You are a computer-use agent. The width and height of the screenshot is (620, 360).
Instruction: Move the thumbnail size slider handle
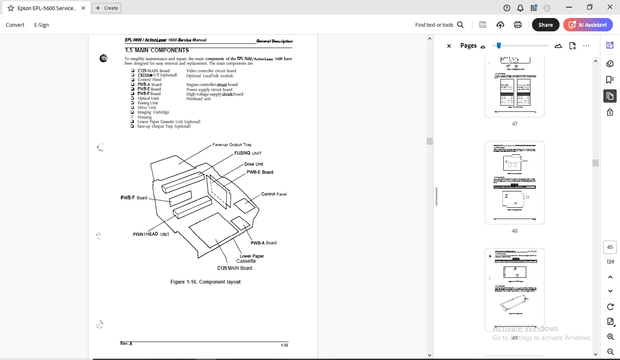point(499,45)
